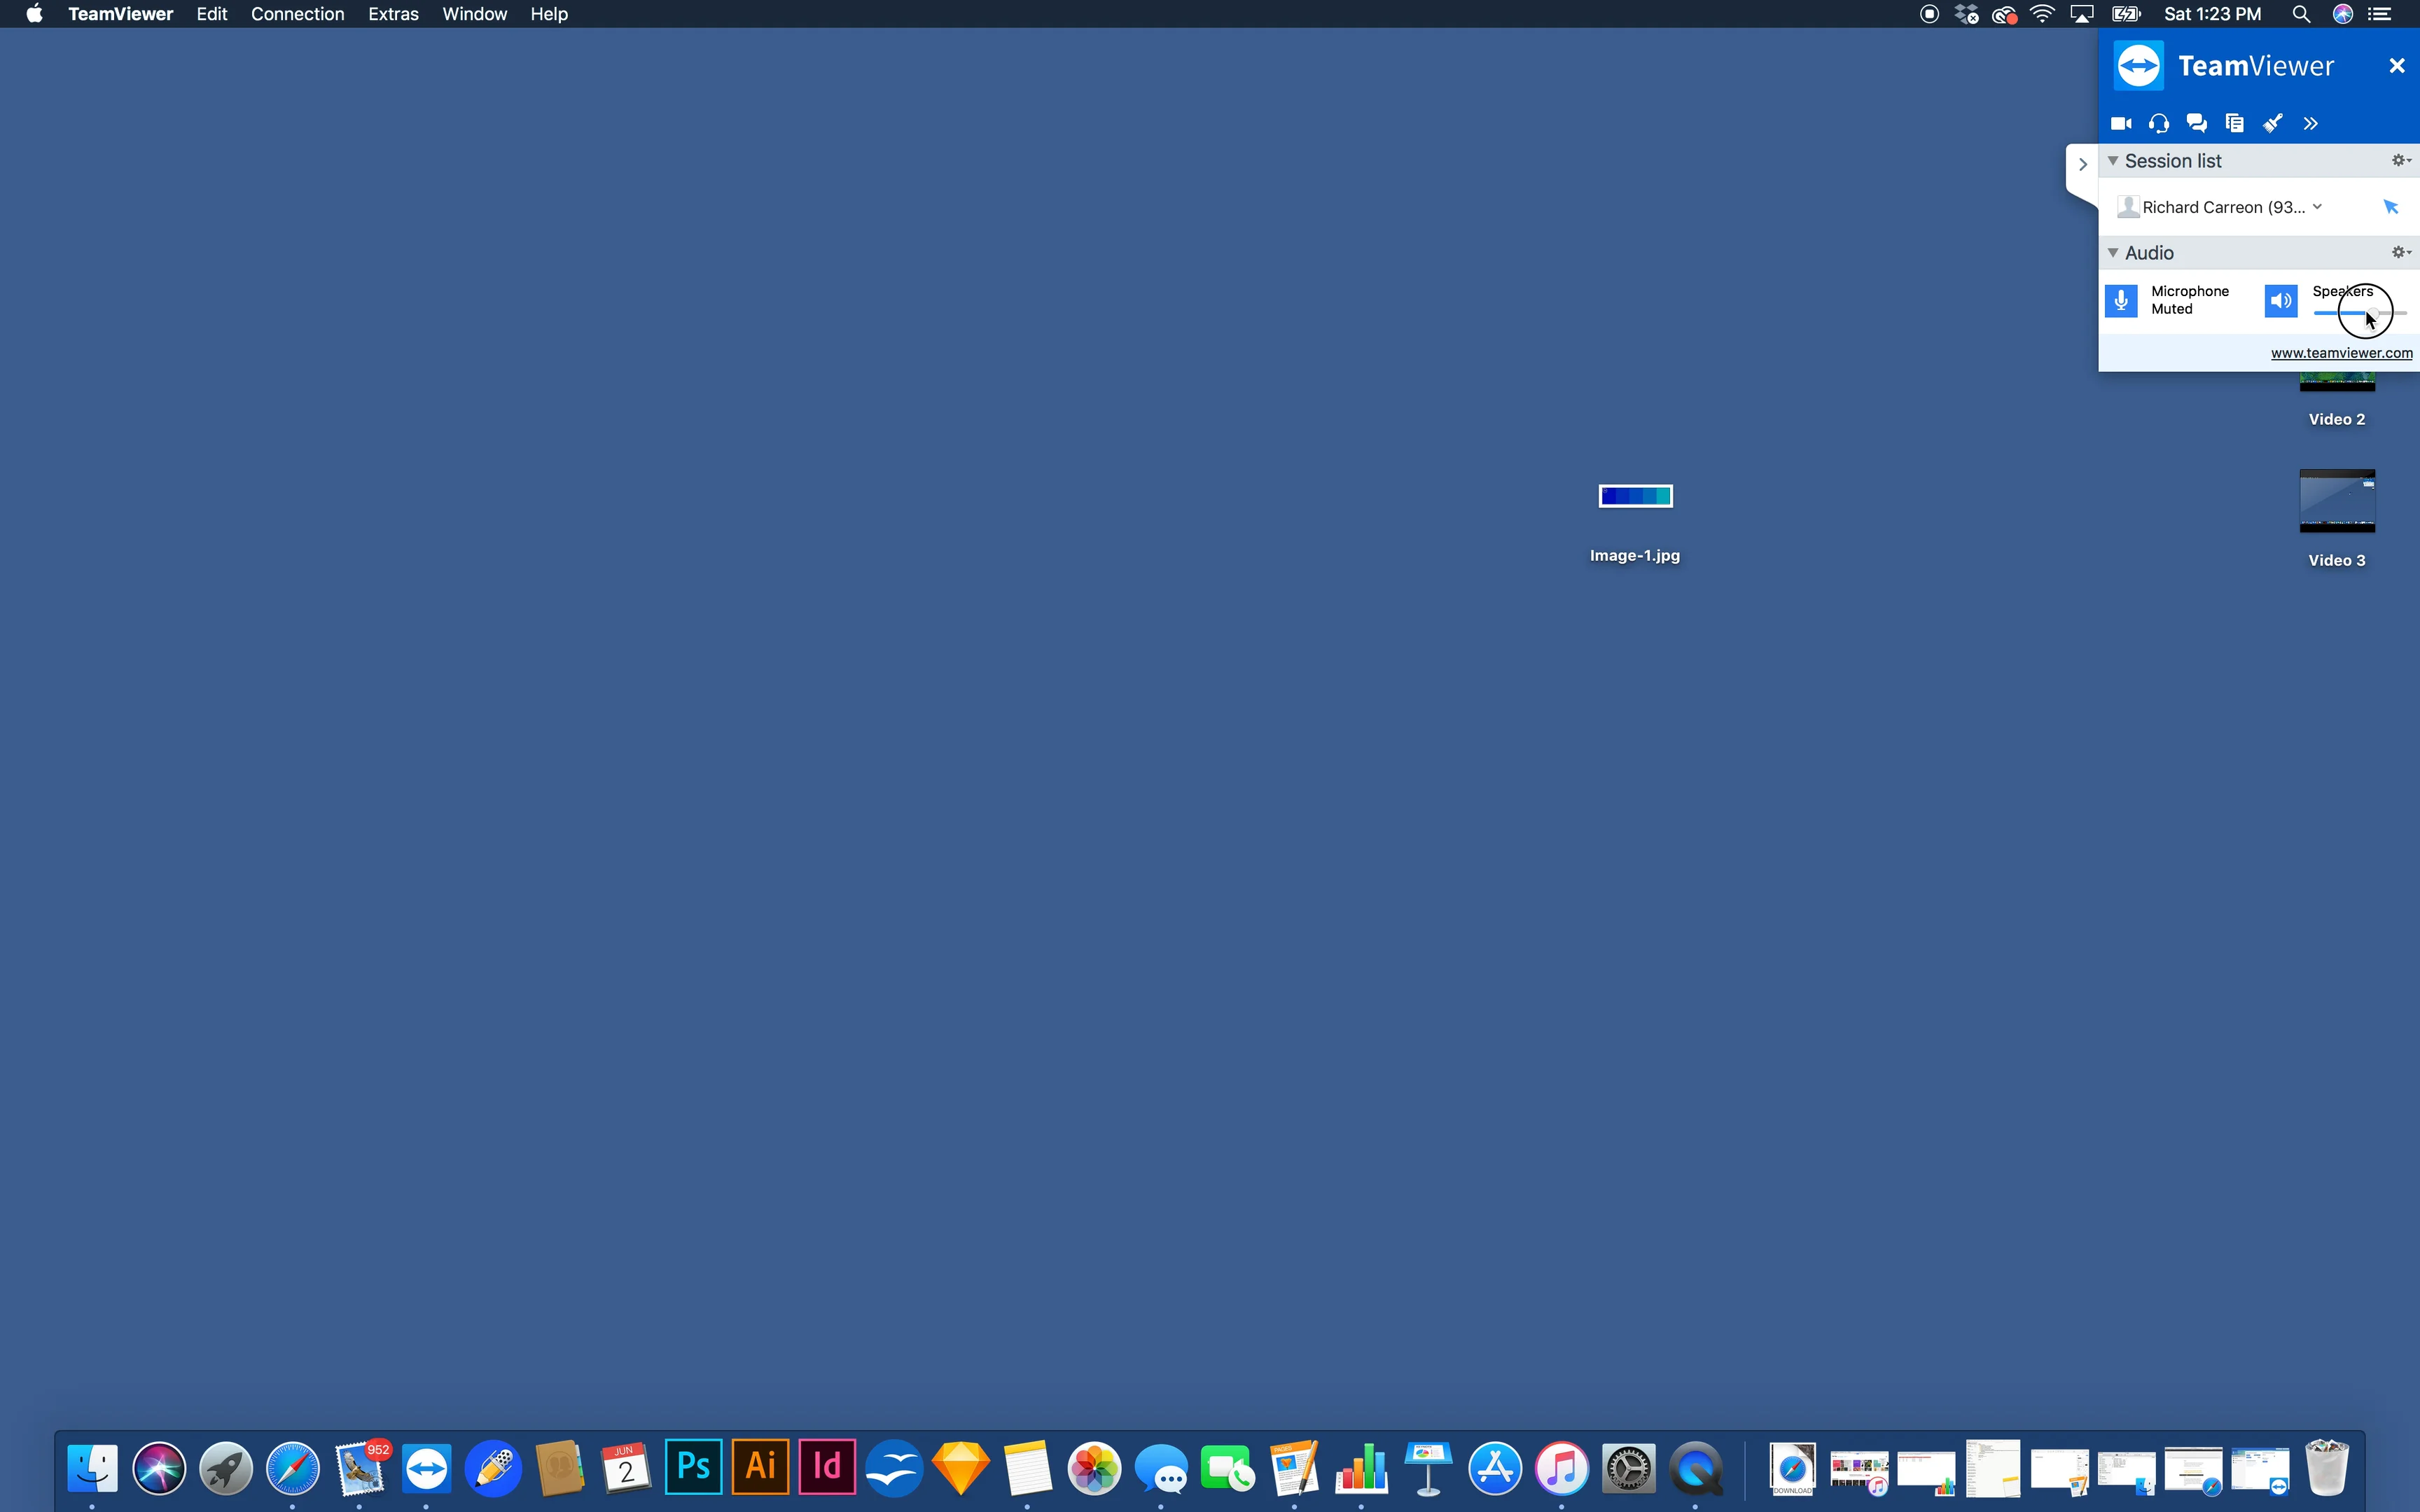This screenshot has width=2420, height=1512.
Task: Collapse the Audio section
Action: coord(2113,253)
